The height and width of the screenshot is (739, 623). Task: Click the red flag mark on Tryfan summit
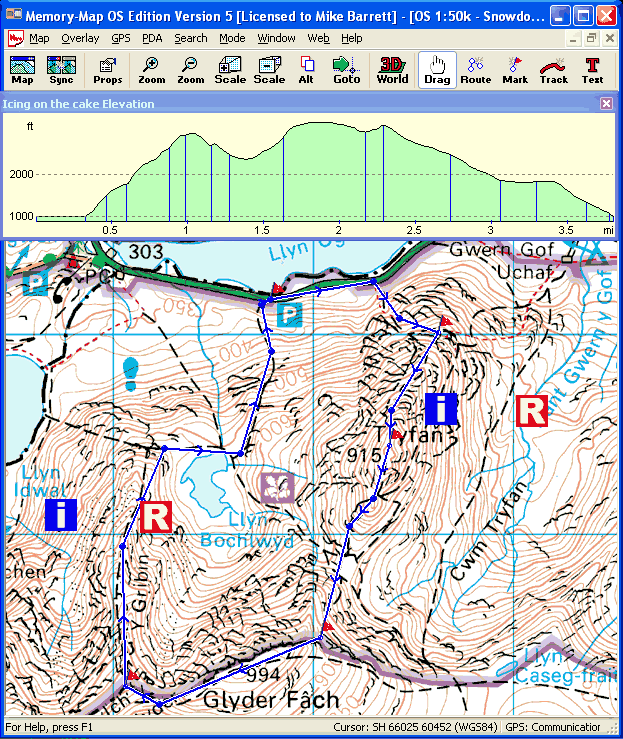coord(396,433)
